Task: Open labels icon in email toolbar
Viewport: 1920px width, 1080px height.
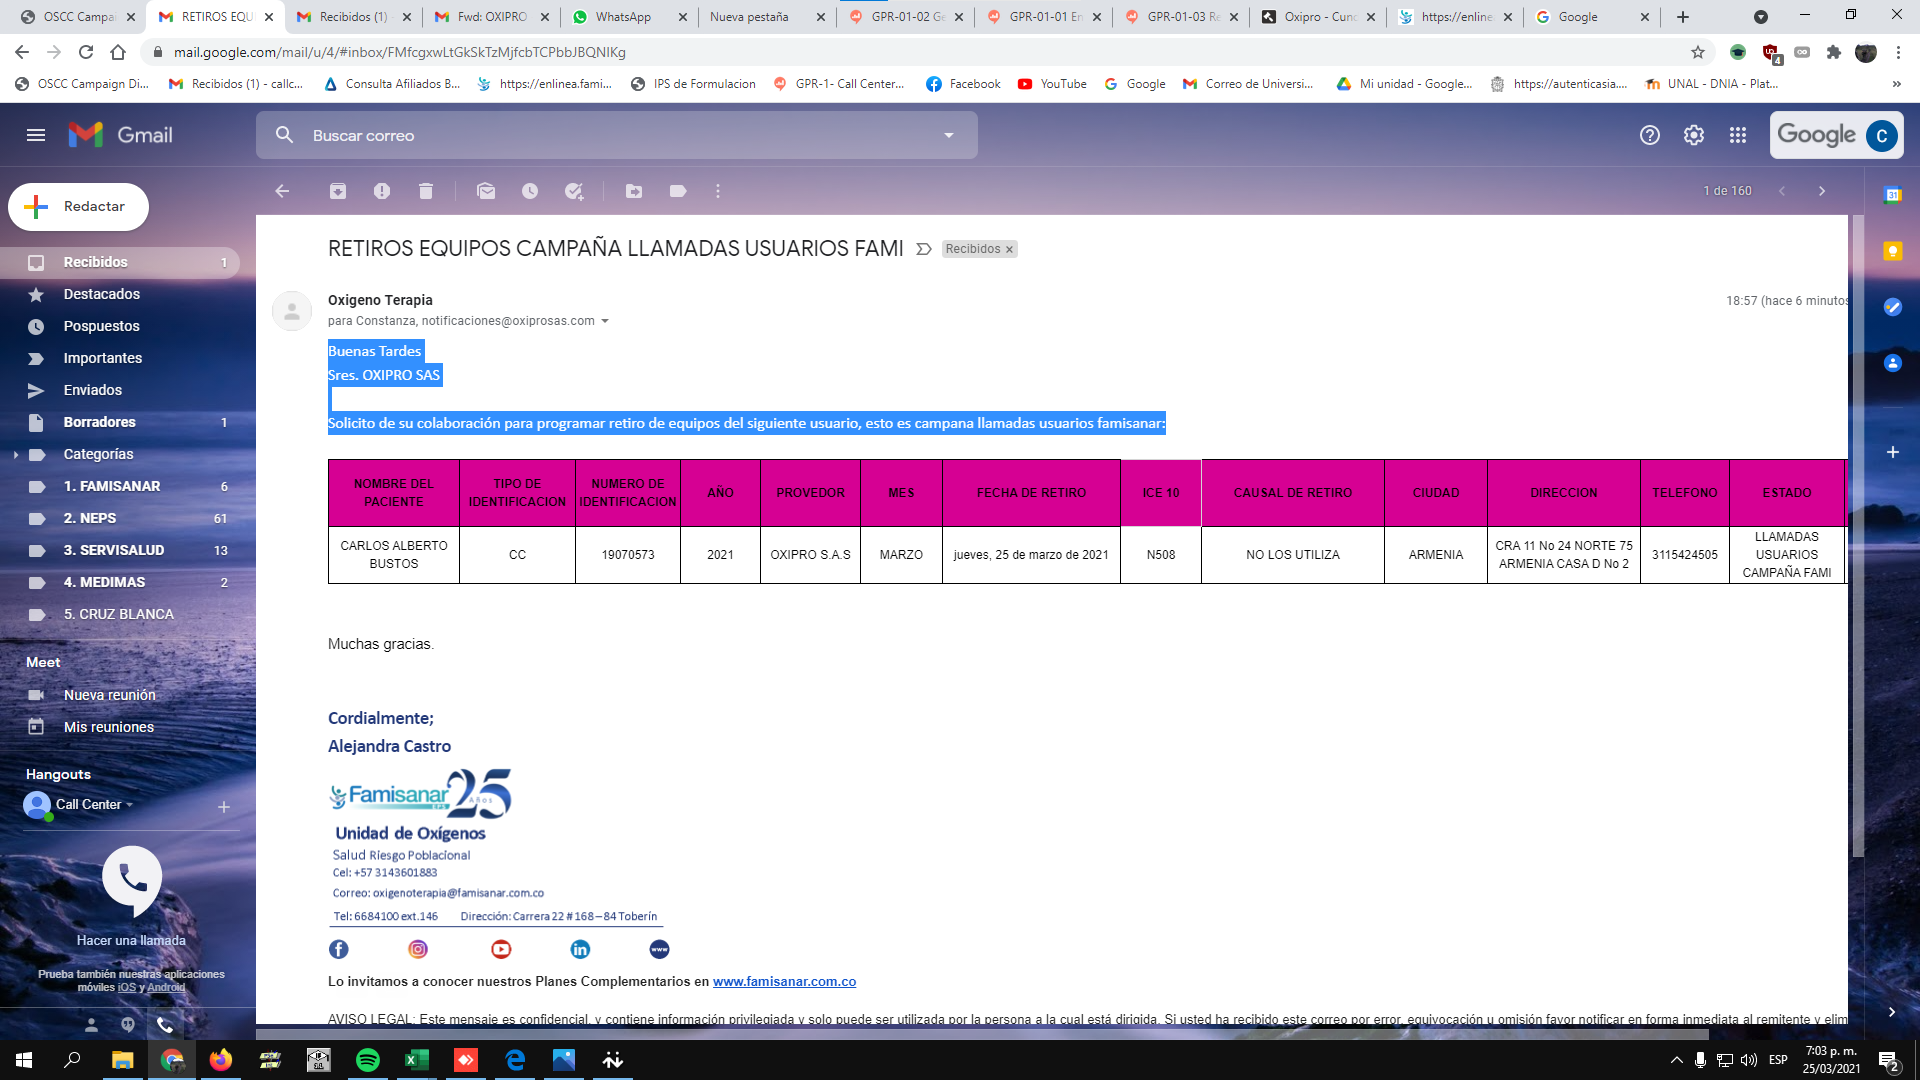Action: (678, 191)
